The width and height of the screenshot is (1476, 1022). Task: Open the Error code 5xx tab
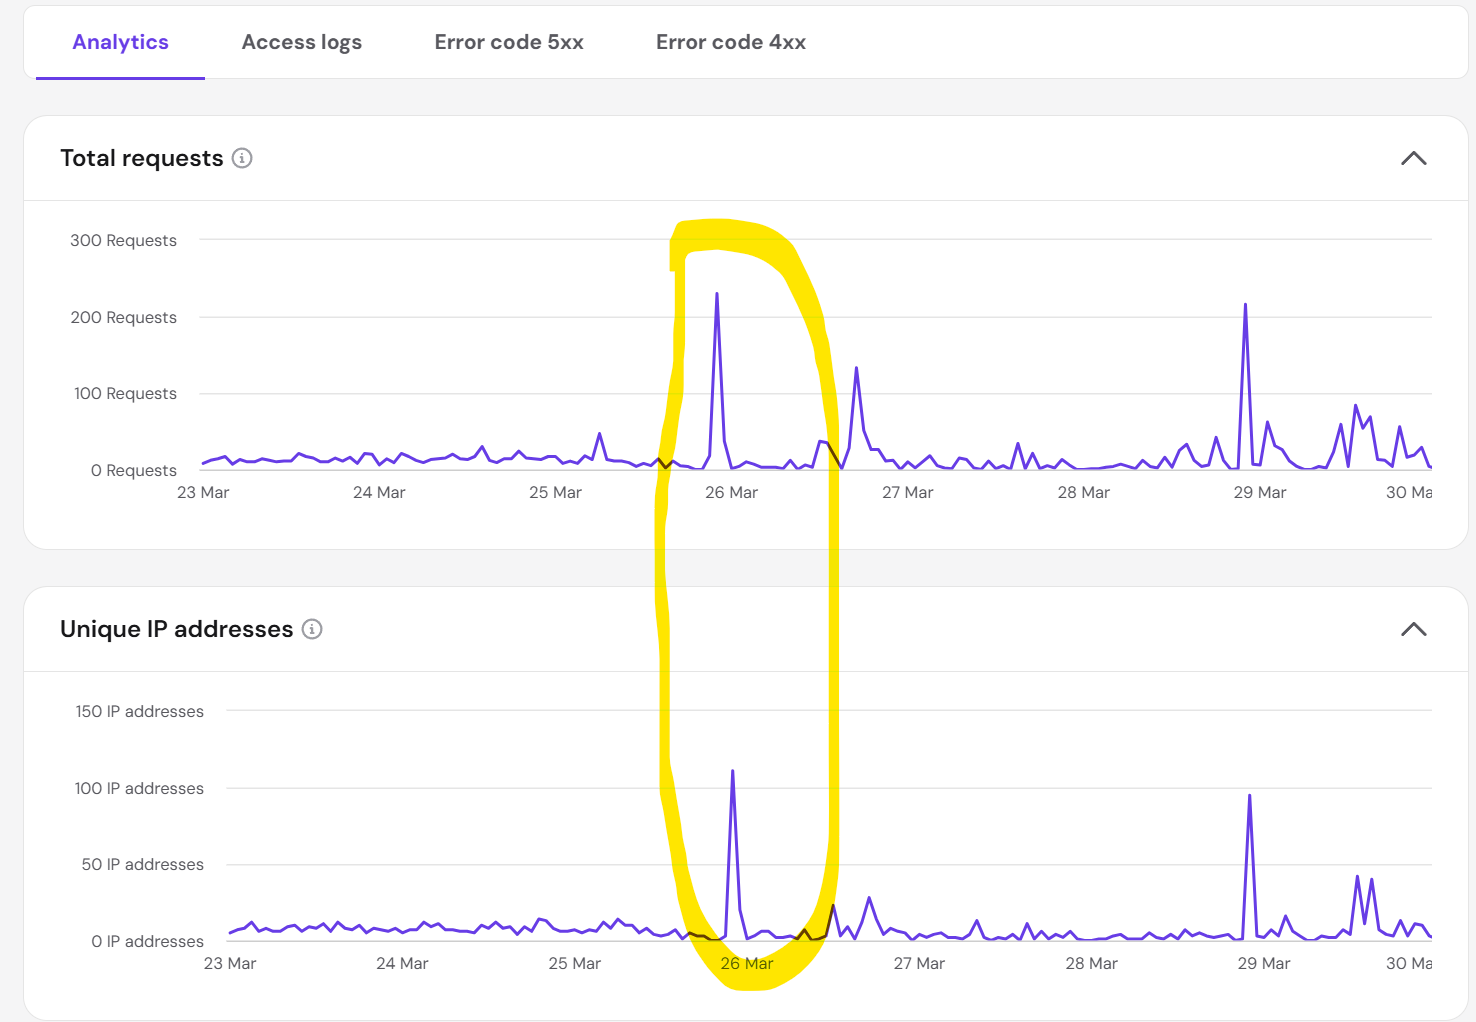(x=509, y=42)
